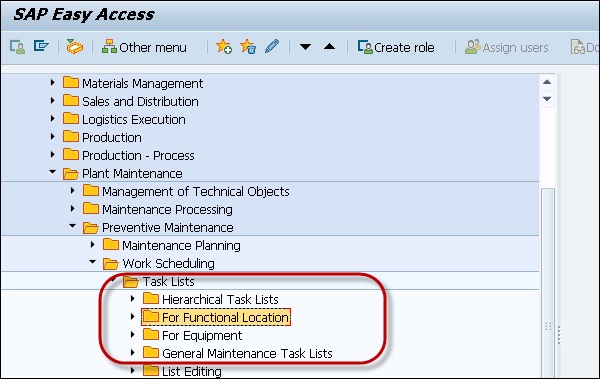Click the Sales and Distribution folder icon
Viewport: 600px width, 379px height.
click(x=71, y=100)
